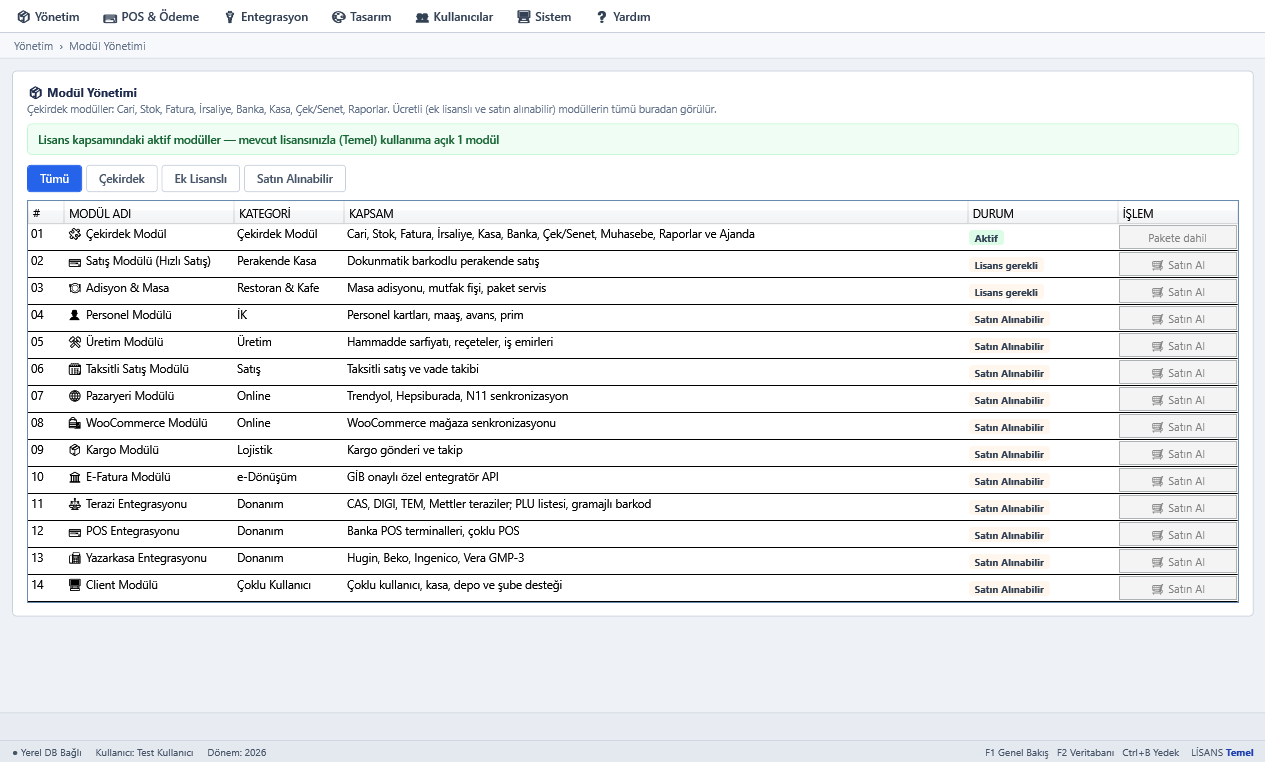Click the F1 Genel Bakış shortcut
Image resolution: width=1265 pixels, height=762 pixels.
click(x=1017, y=752)
